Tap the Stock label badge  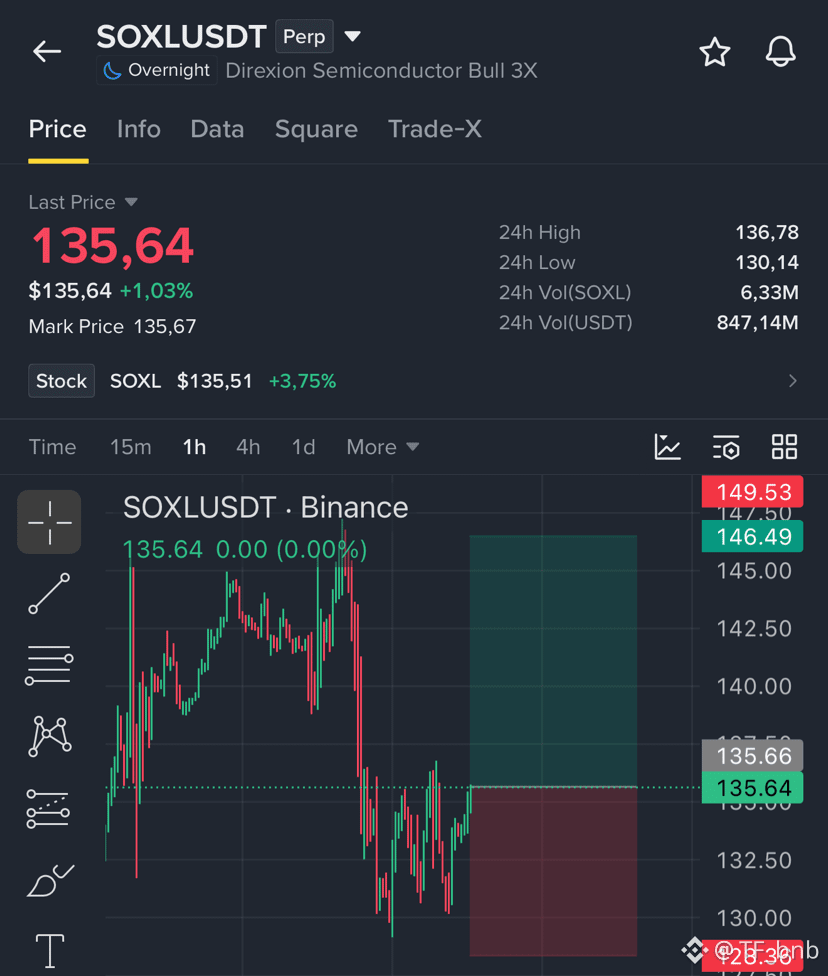[x=61, y=381]
